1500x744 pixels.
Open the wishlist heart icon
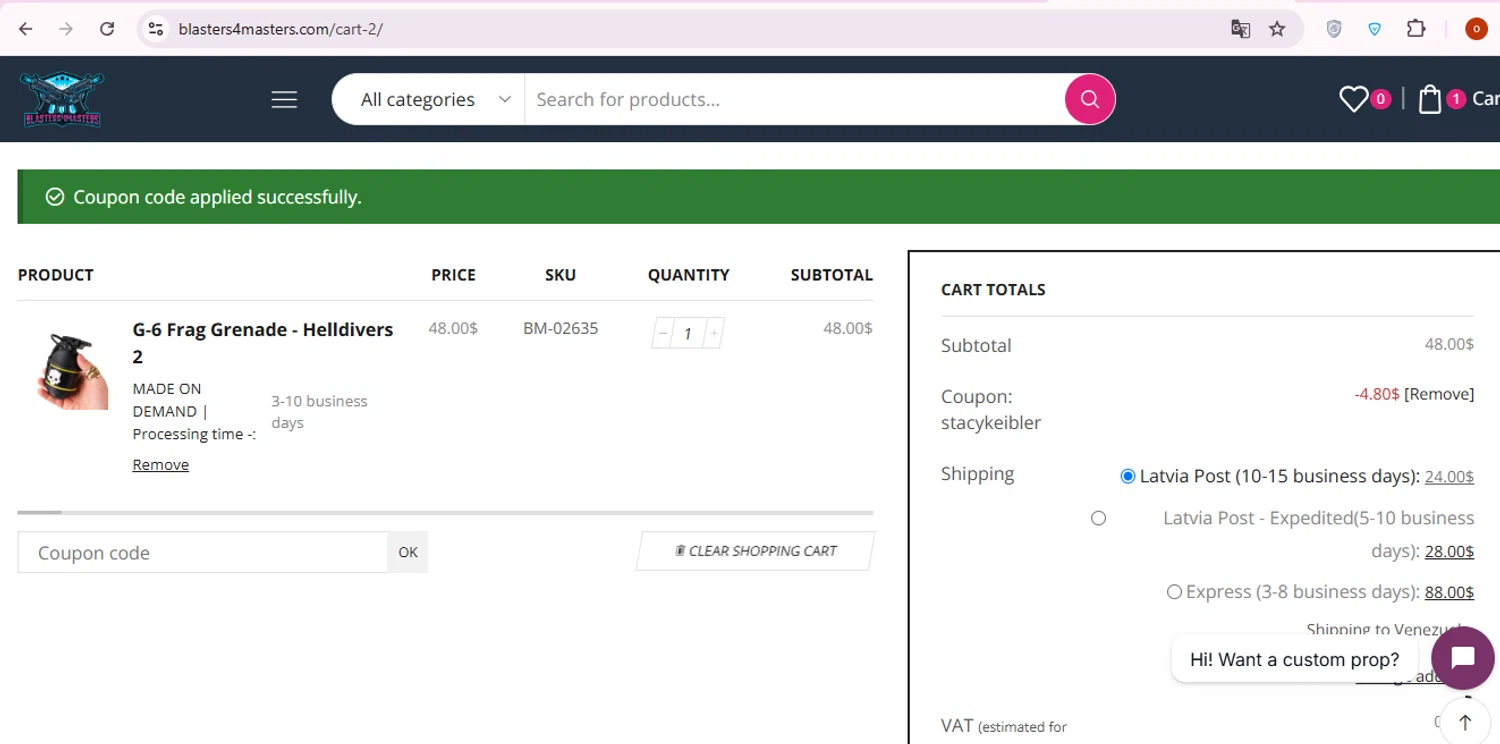[x=1354, y=99]
